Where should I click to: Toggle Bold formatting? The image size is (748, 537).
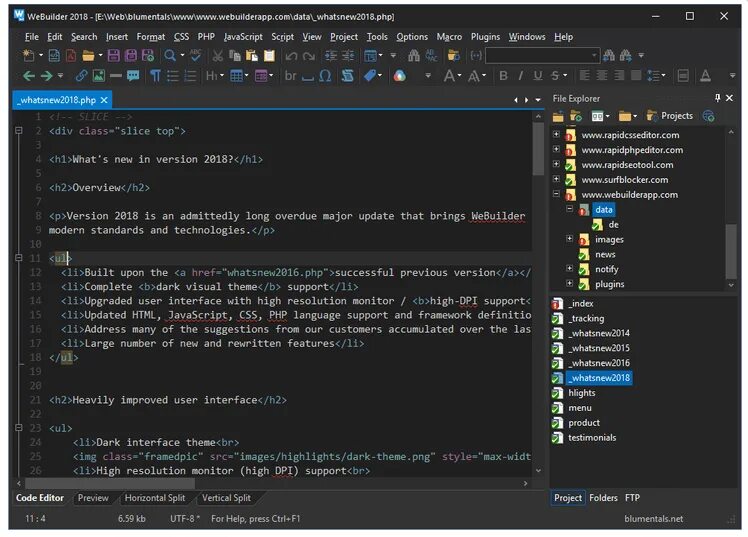point(503,76)
